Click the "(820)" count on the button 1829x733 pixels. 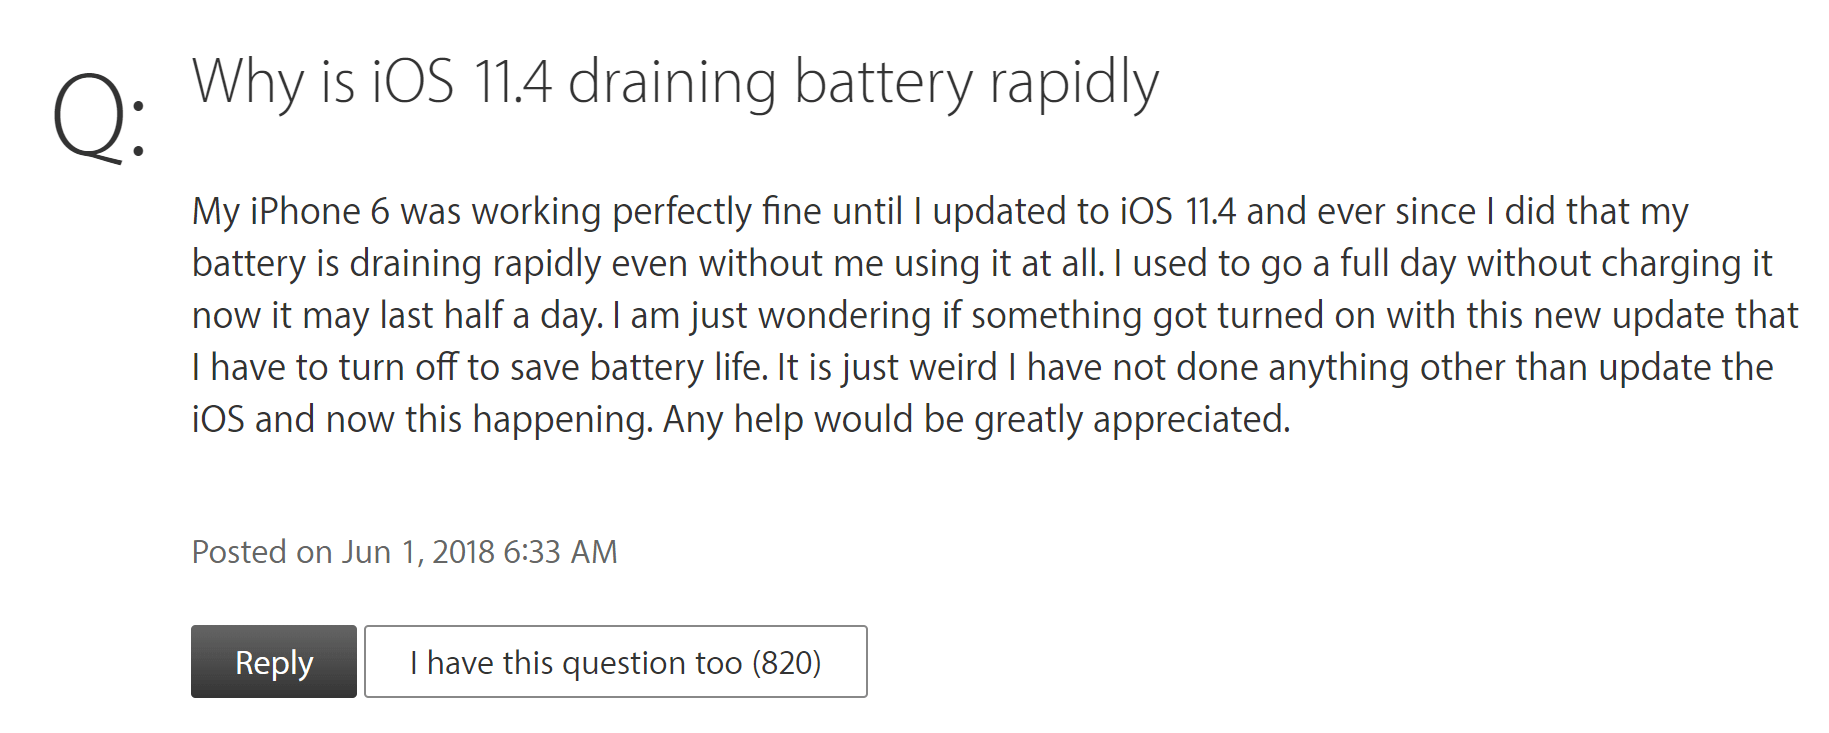[x=786, y=662]
